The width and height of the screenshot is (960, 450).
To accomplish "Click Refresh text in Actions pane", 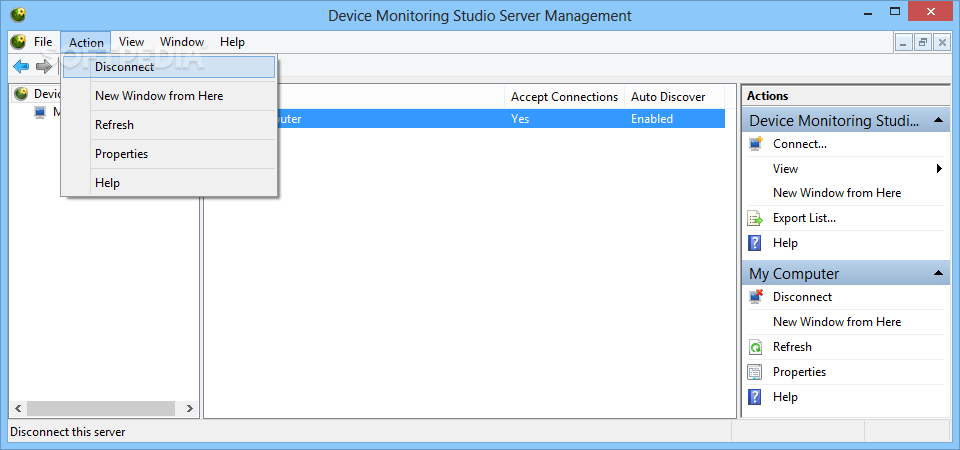I will point(792,347).
